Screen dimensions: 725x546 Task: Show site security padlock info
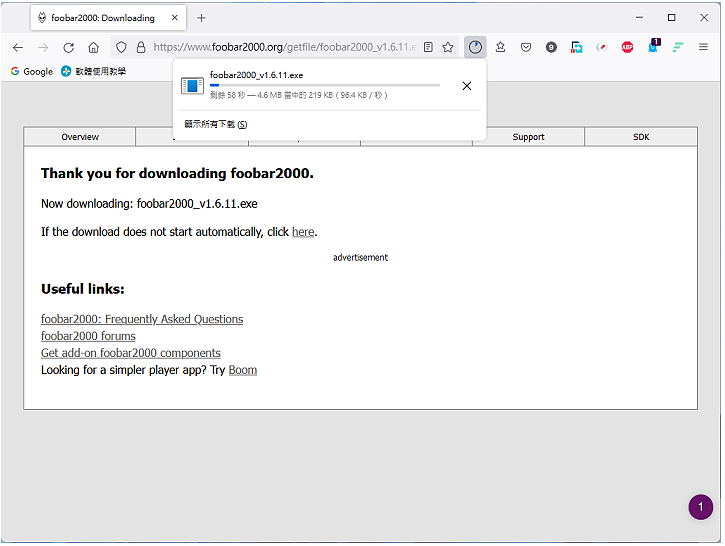(141, 47)
